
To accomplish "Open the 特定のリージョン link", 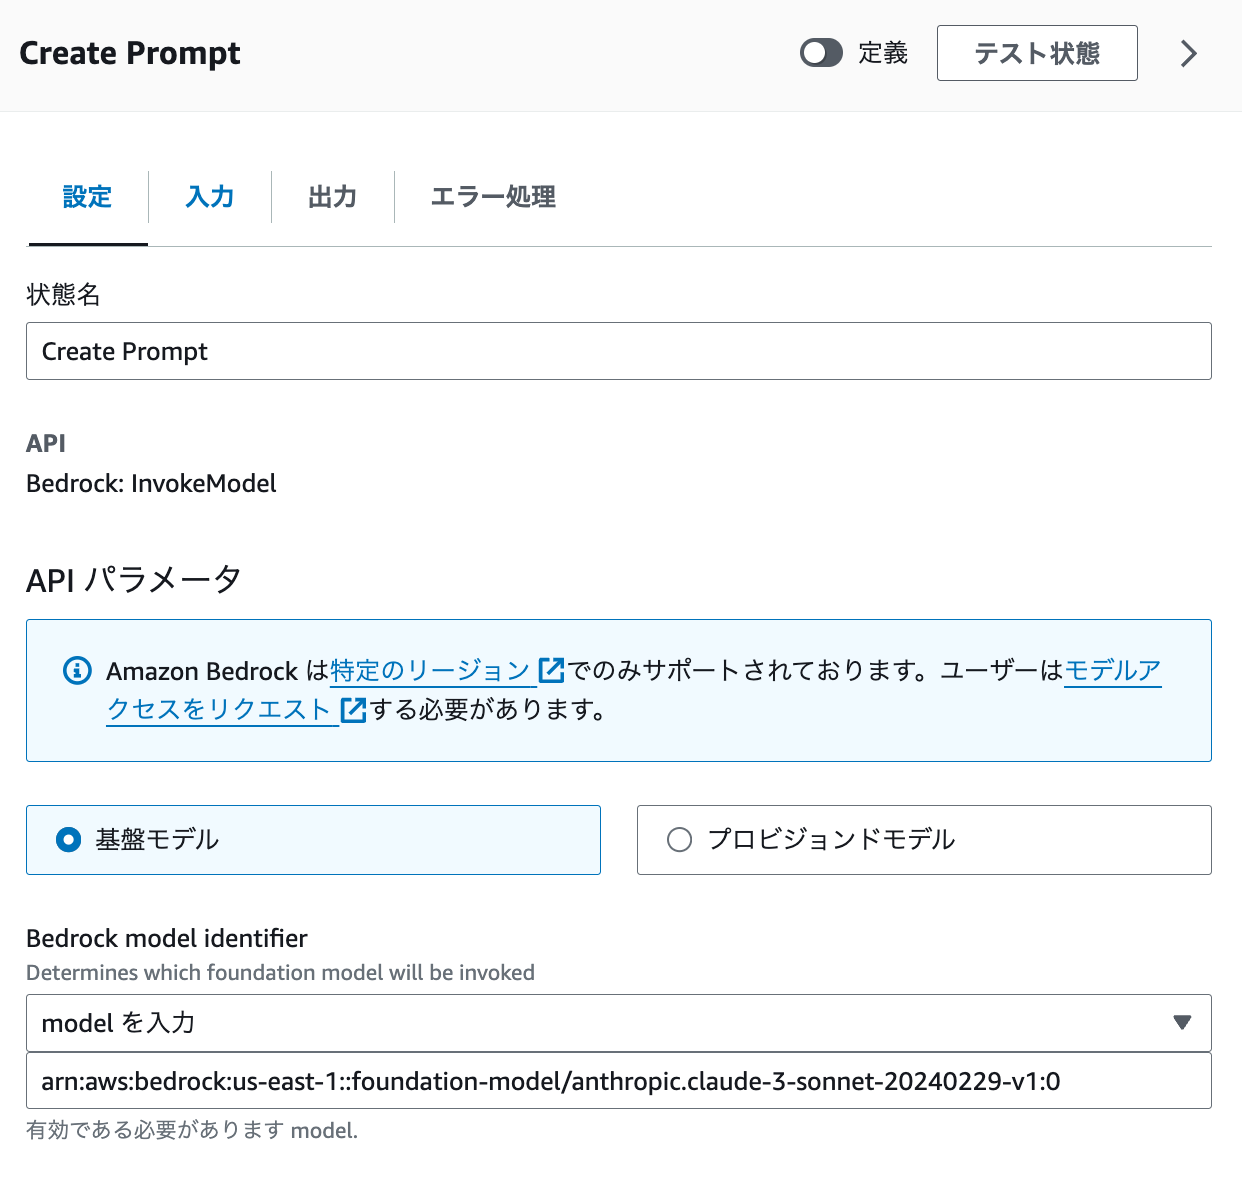I will (430, 670).
